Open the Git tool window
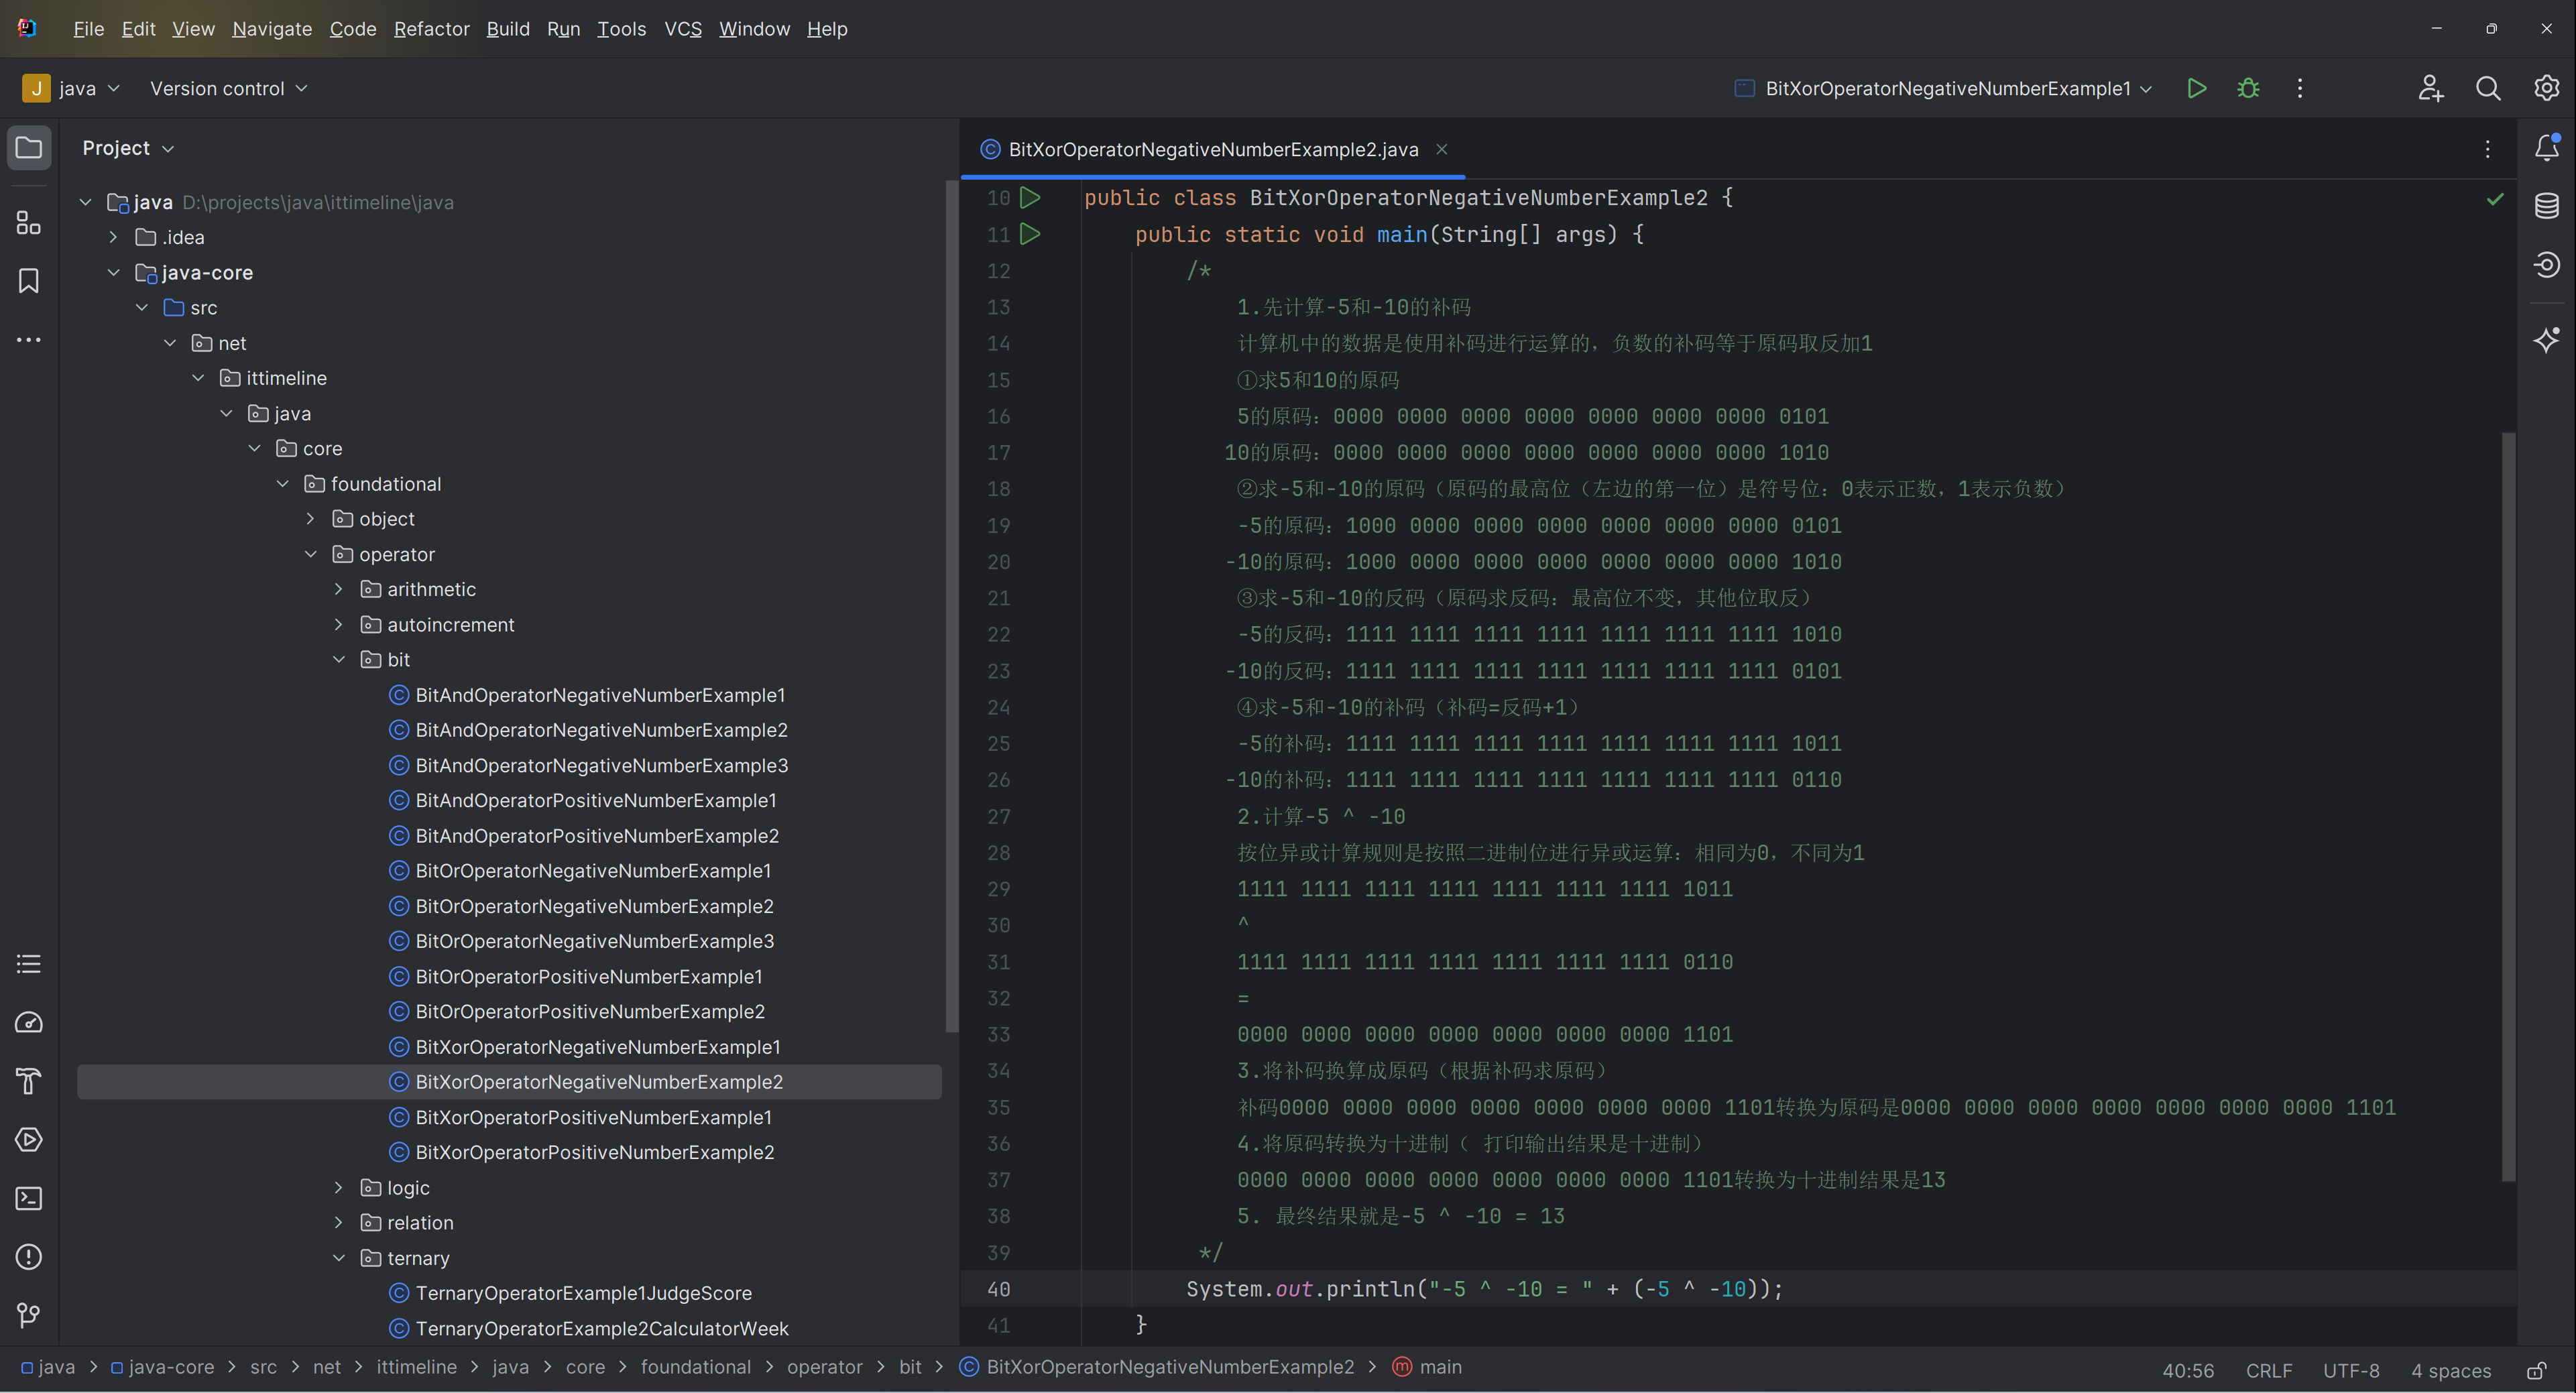Screen dimensions: 2576x1393 29,1315
